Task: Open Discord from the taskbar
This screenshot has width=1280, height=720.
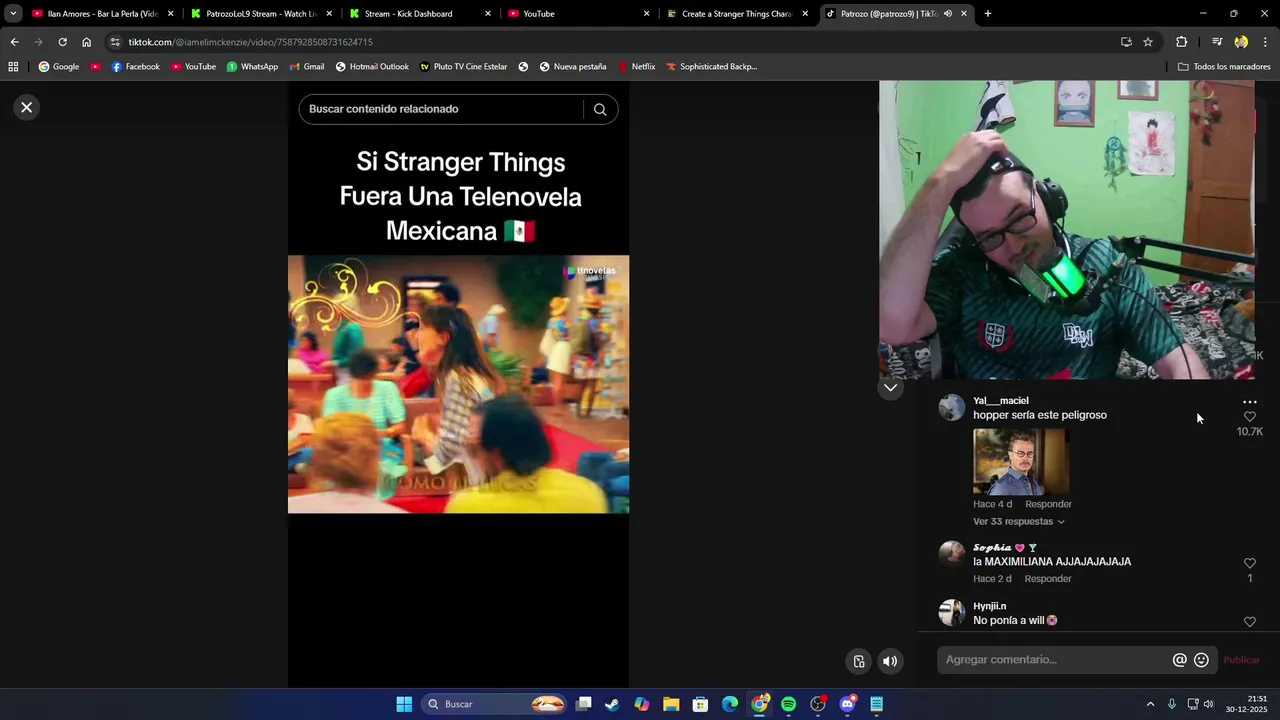Action: (848, 704)
